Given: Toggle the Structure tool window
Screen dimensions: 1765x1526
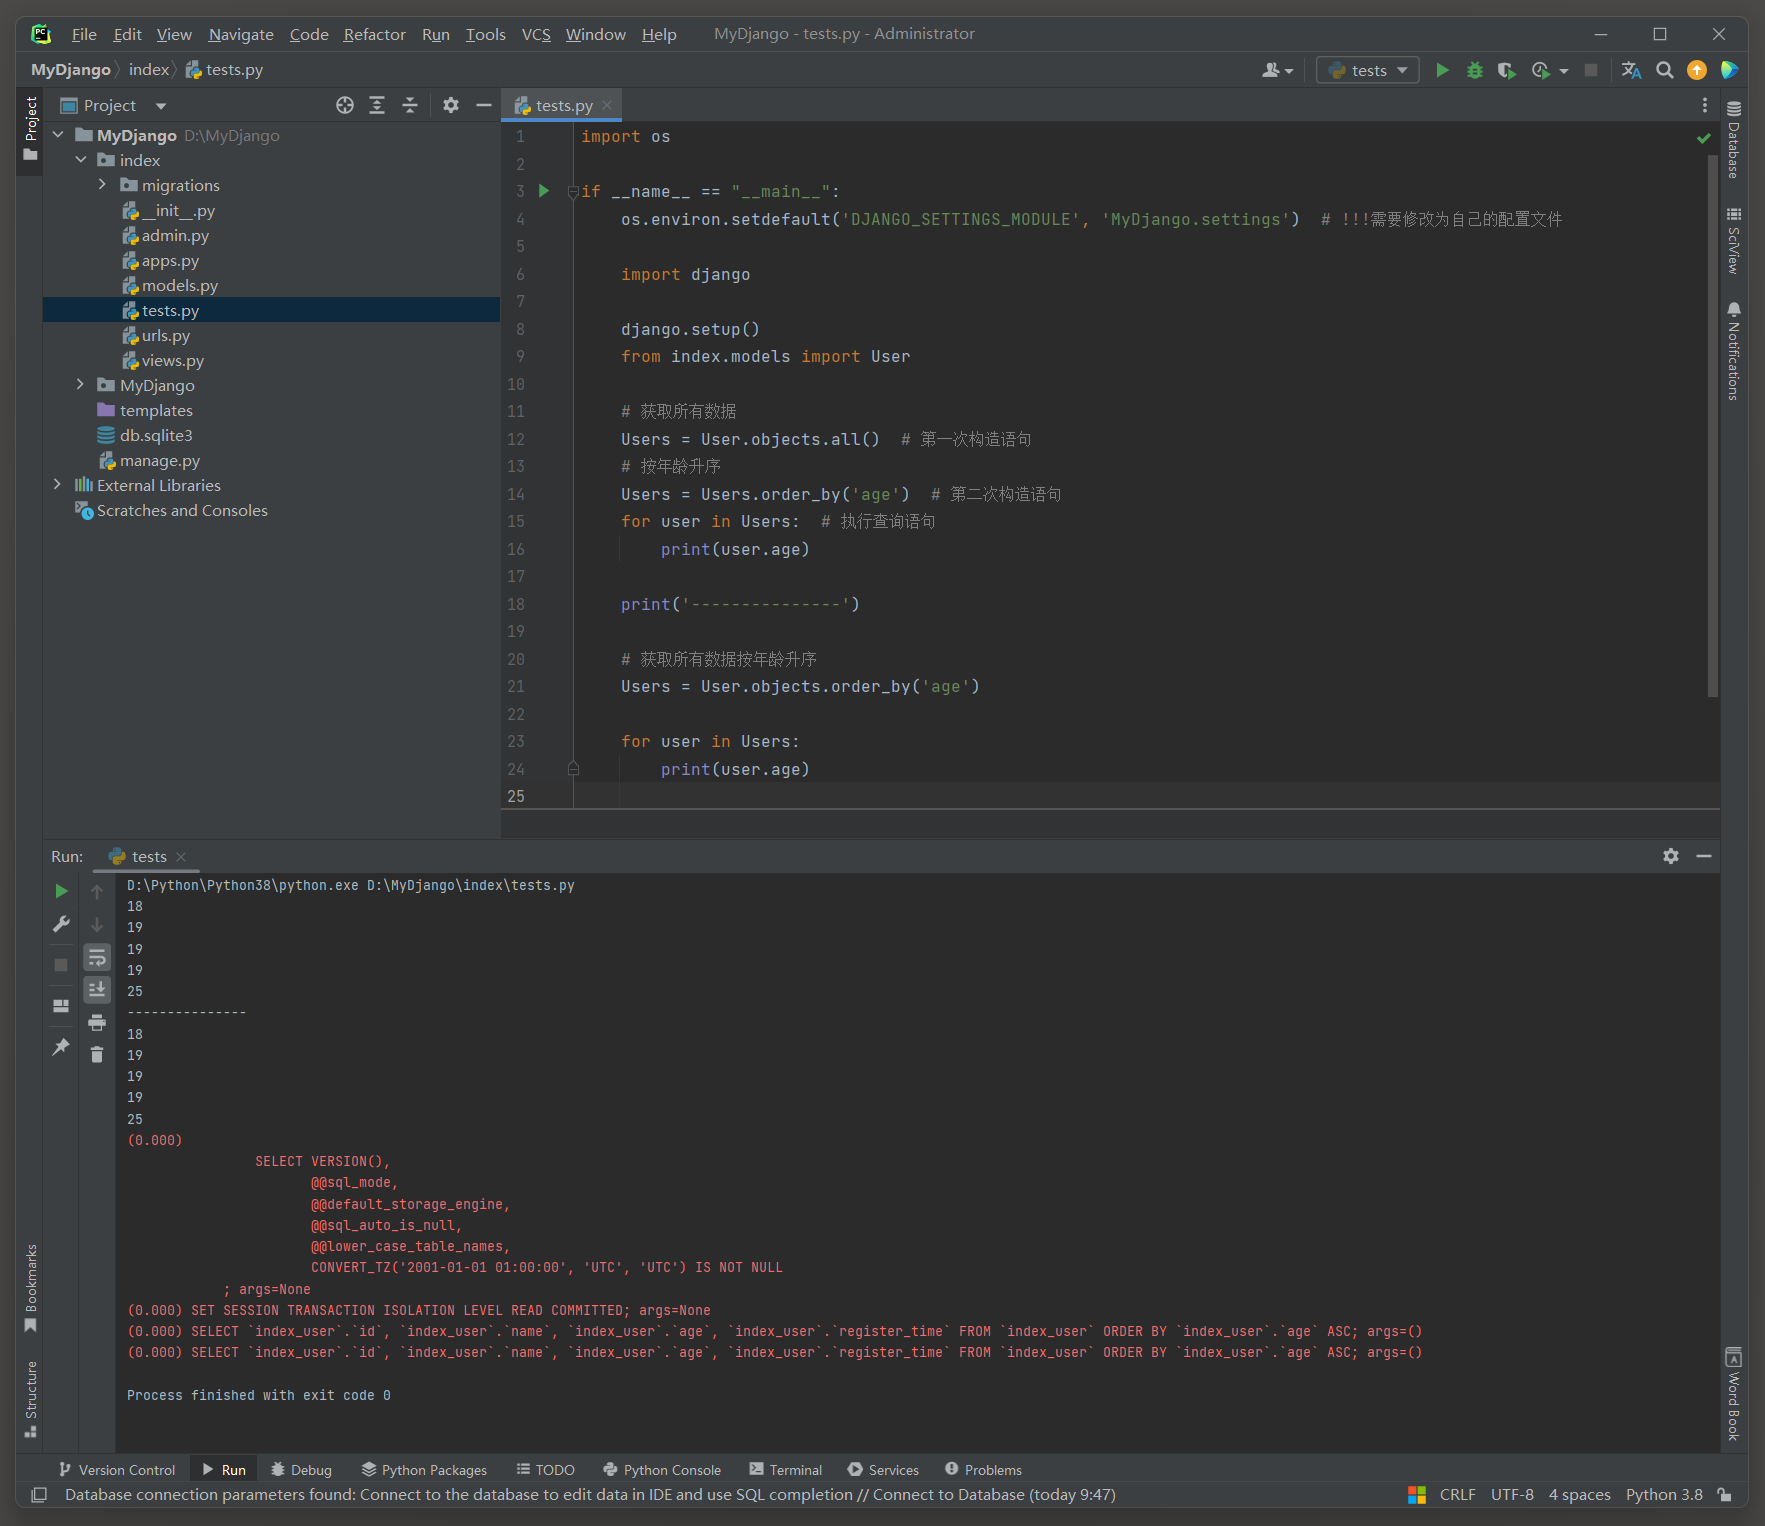Looking at the screenshot, I should (30, 1398).
